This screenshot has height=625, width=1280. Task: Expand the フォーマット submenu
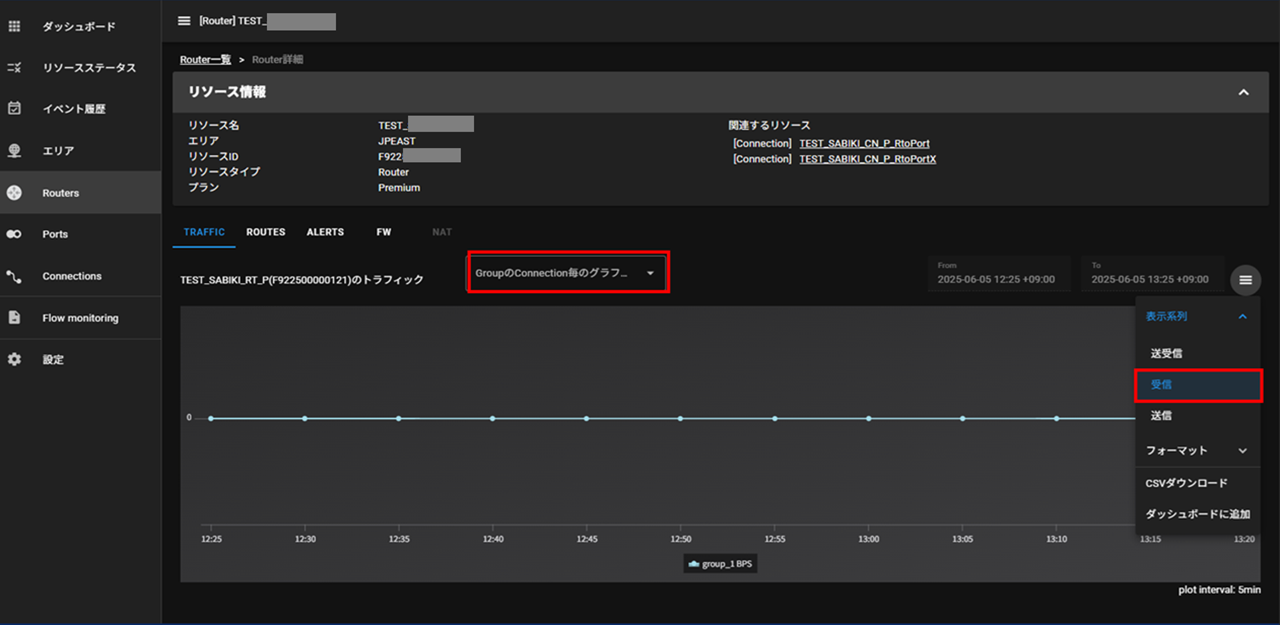tap(1197, 451)
